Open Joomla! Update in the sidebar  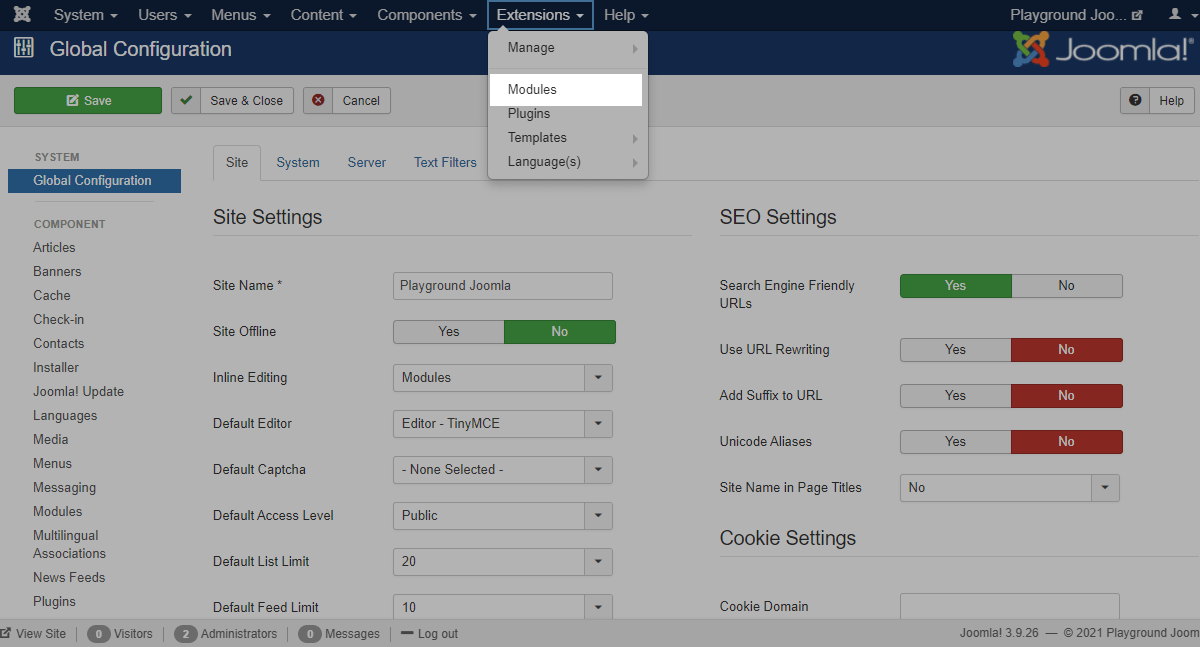coord(78,392)
